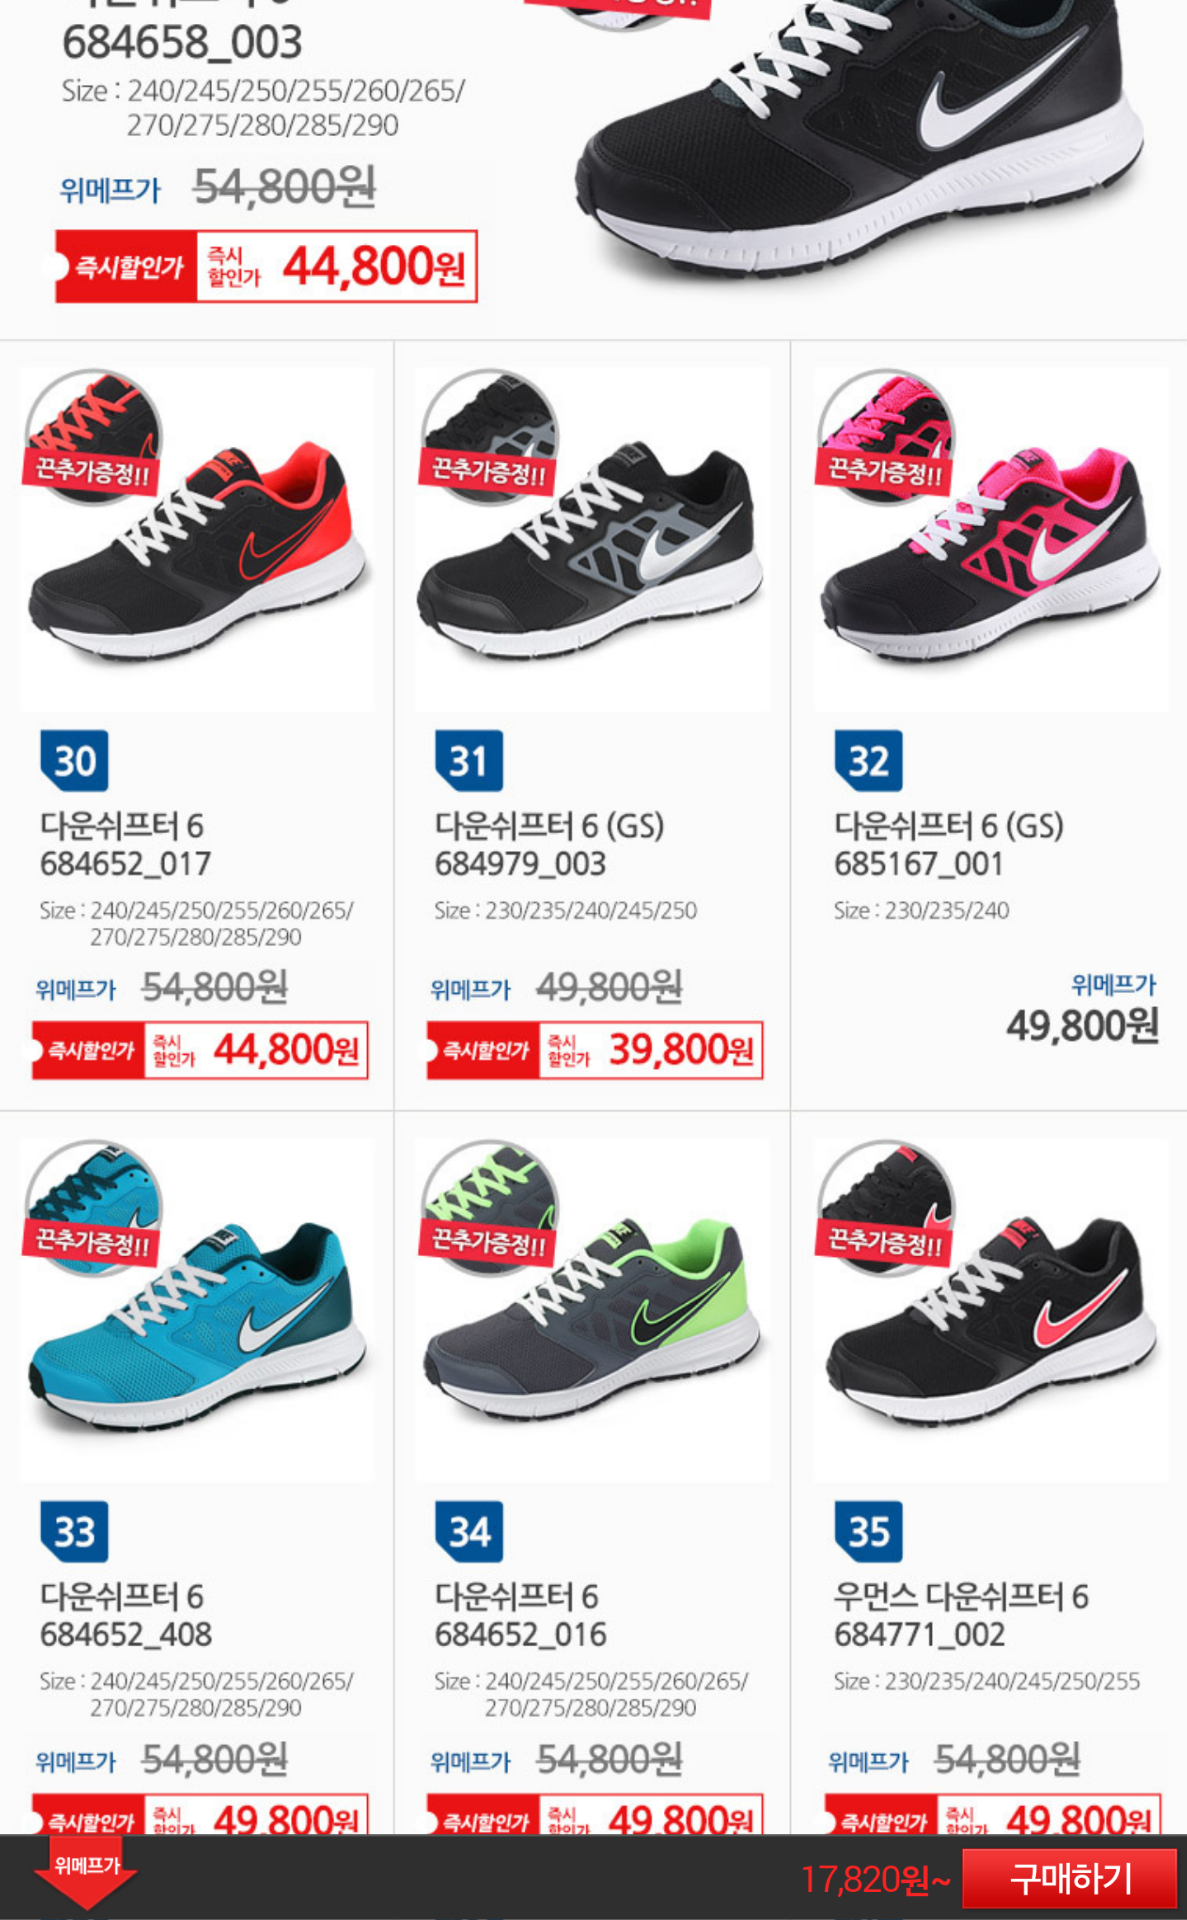The image size is (1187, 1920).
Task: Select number badge 31 icon
Action: click(469, 762)
